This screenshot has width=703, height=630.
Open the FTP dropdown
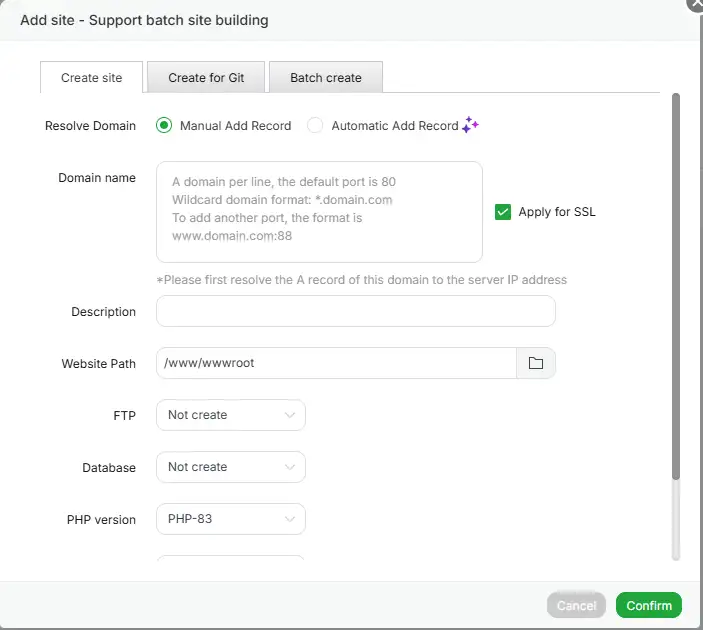point(230,415)
